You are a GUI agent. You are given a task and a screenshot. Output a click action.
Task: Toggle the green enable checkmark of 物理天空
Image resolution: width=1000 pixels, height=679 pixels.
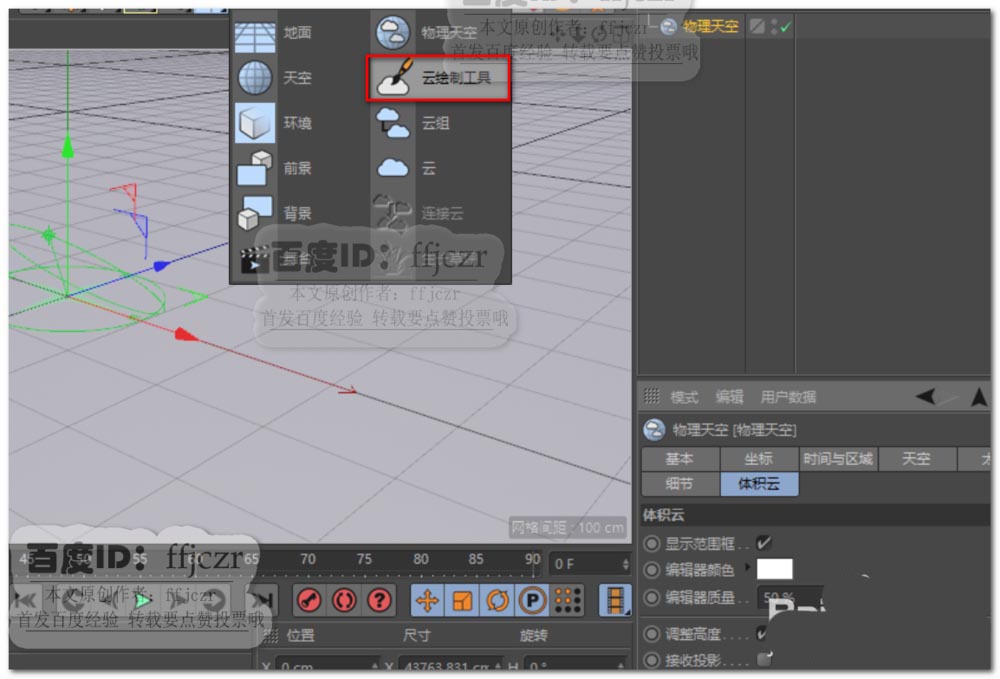coord(785,27)
